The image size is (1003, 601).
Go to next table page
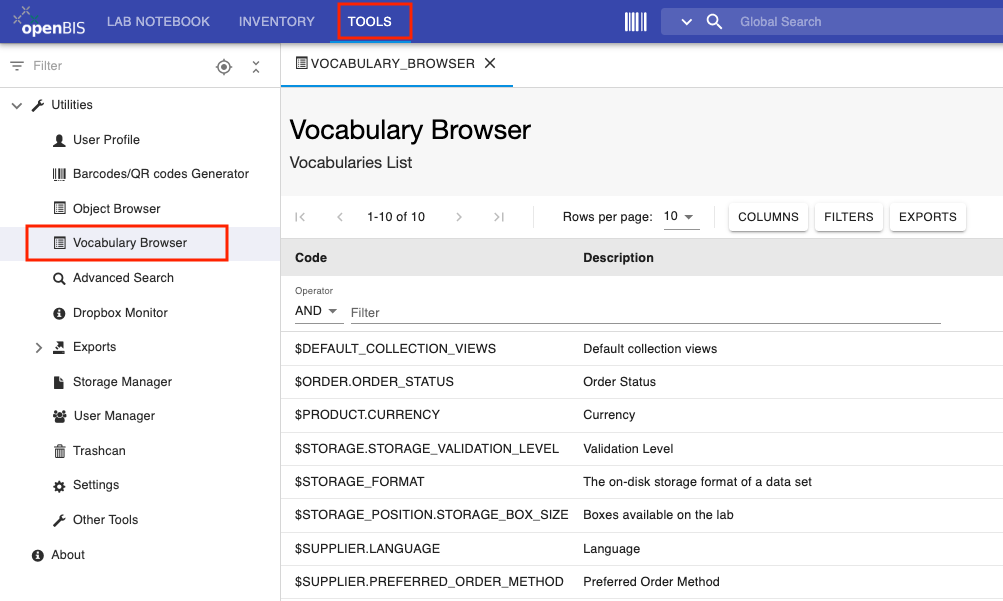tap(459, 217)
